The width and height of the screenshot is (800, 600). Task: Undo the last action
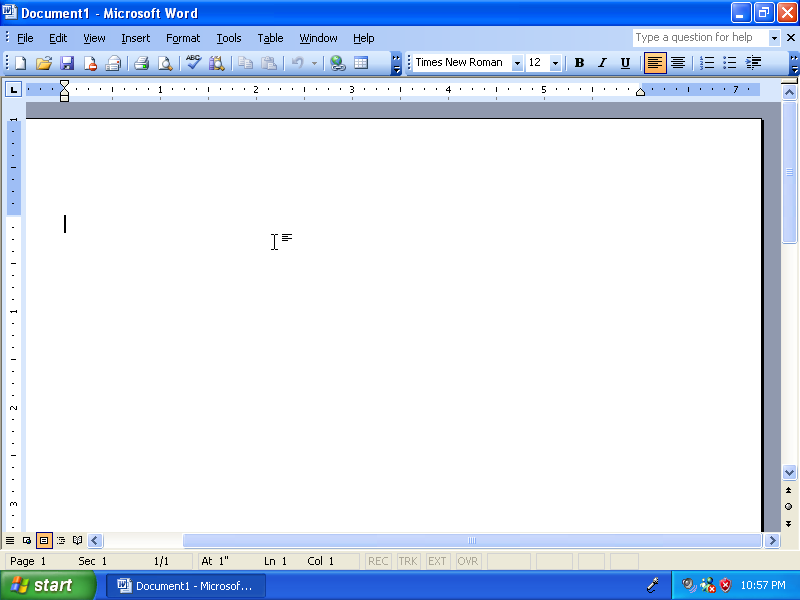coord(297,63)
